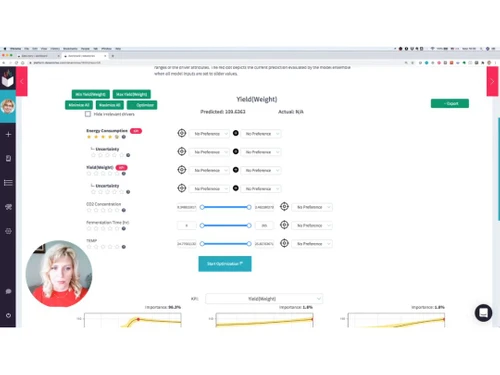Open the Apple menu

pyautogui.click(x=5, y=49)
